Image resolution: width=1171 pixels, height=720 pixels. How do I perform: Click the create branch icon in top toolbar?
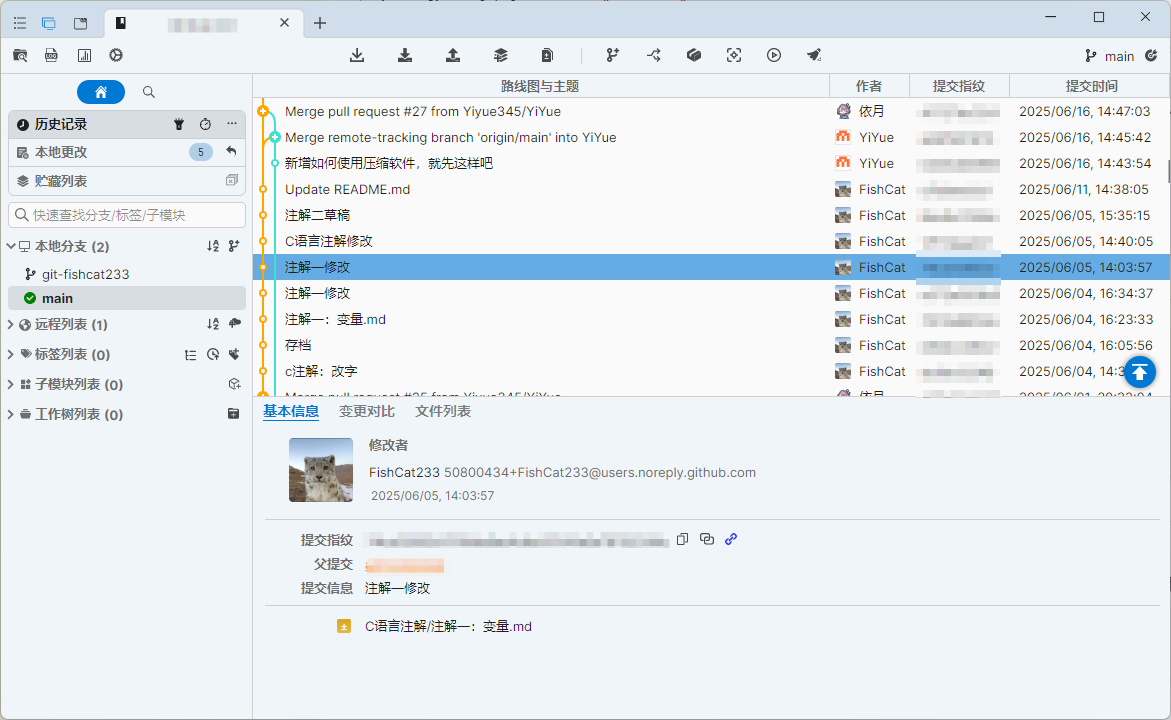[613, 56]
